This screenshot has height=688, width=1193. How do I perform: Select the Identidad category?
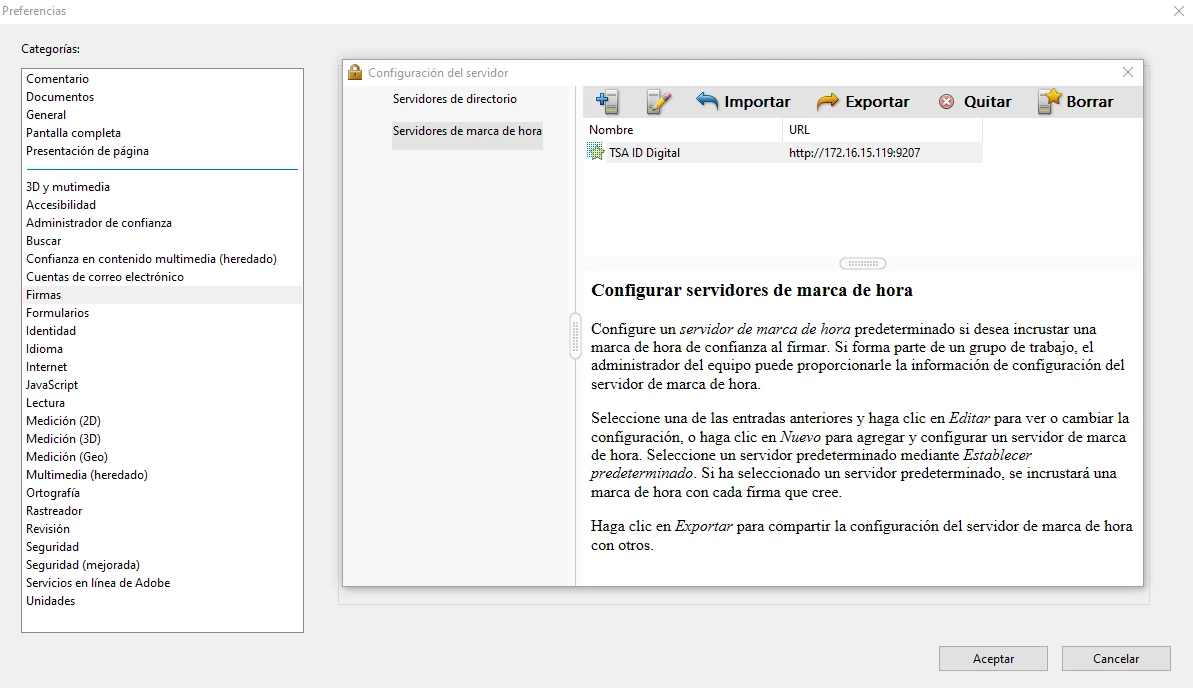point(51,331)
